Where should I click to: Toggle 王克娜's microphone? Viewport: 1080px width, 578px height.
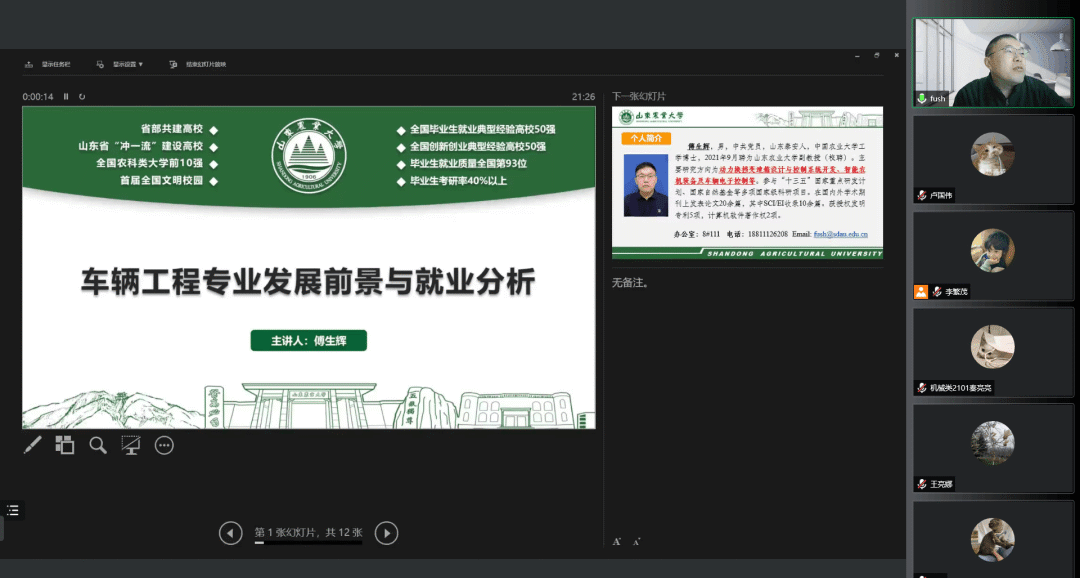pos(921,483)
